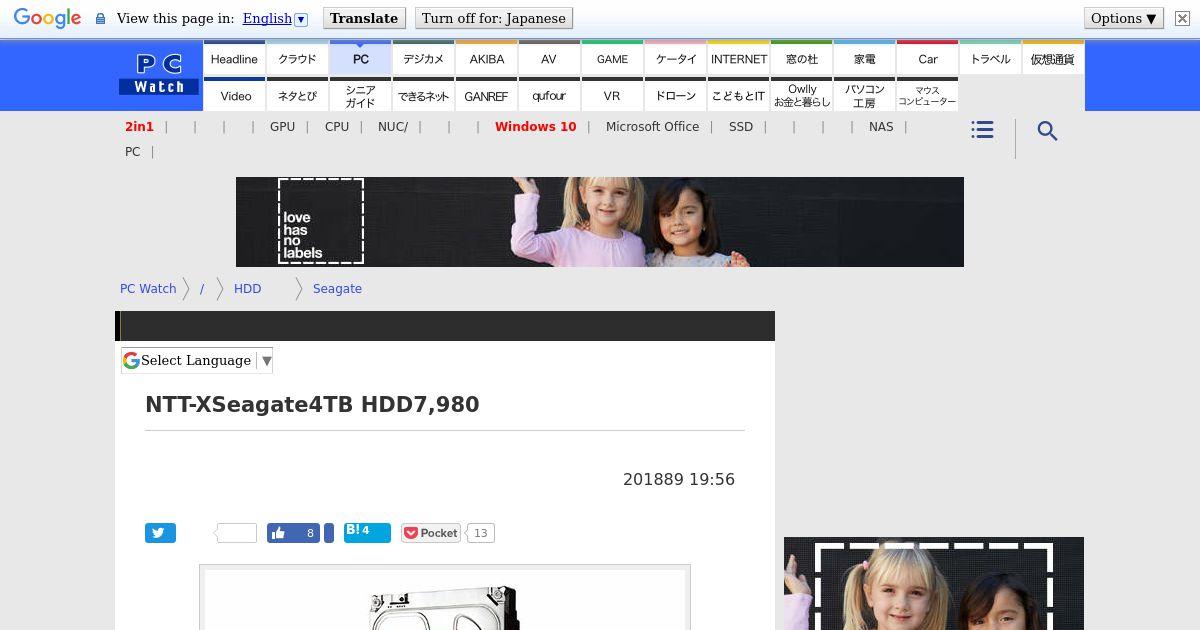Open the Owlly お金と暮らし tab
The width and height of the screenshot is (1200, 630).
801,95
